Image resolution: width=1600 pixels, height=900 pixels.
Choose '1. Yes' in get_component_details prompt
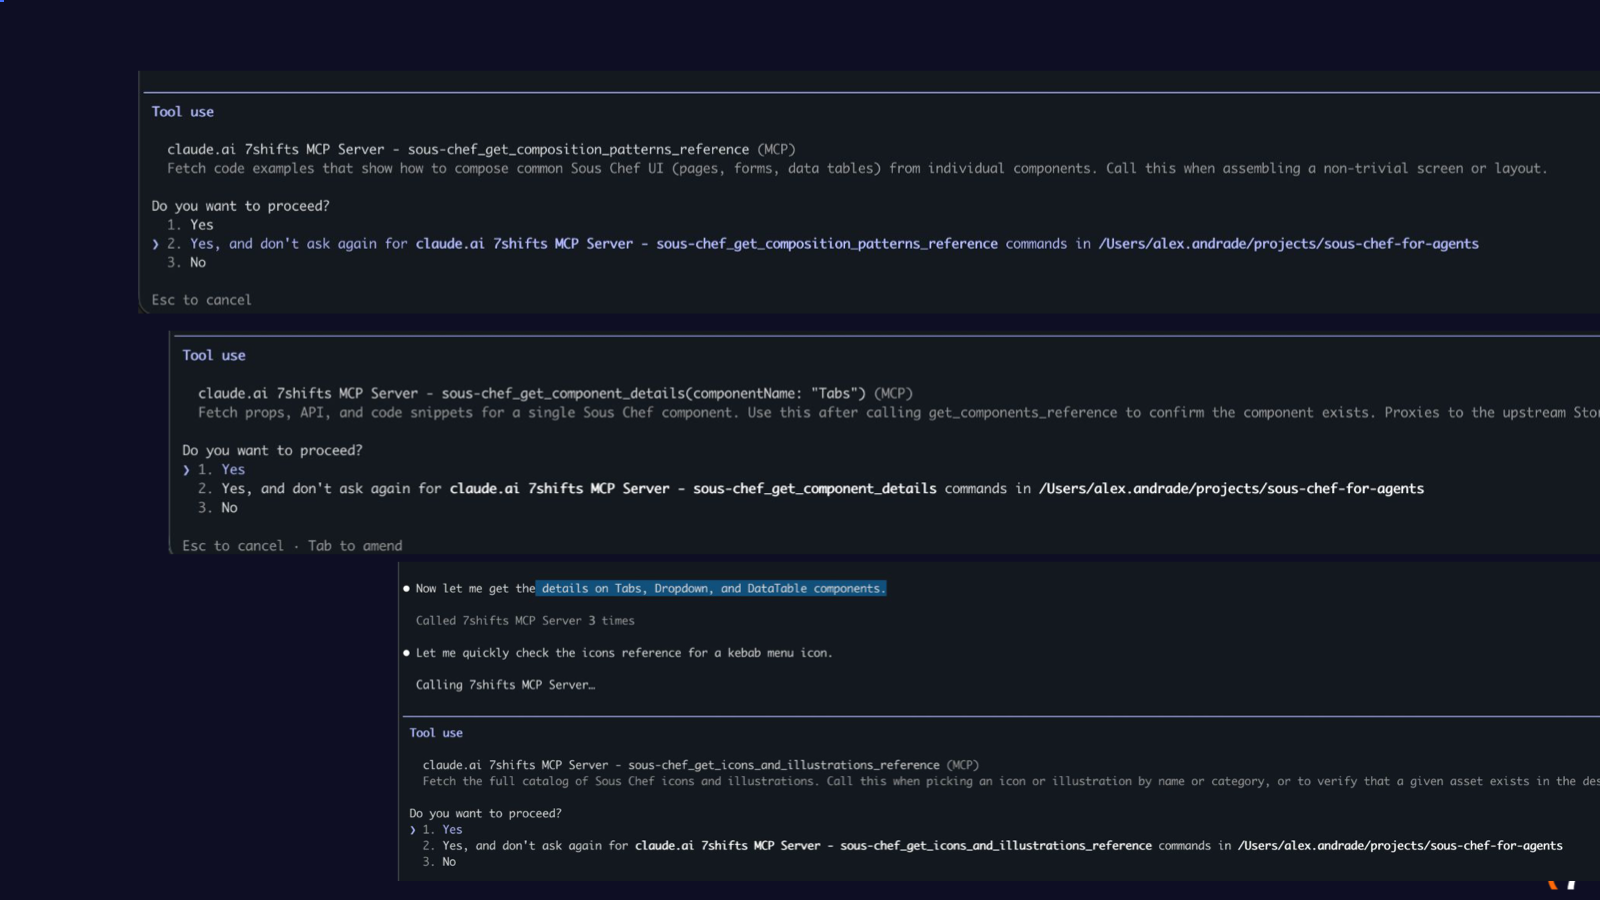221,470
